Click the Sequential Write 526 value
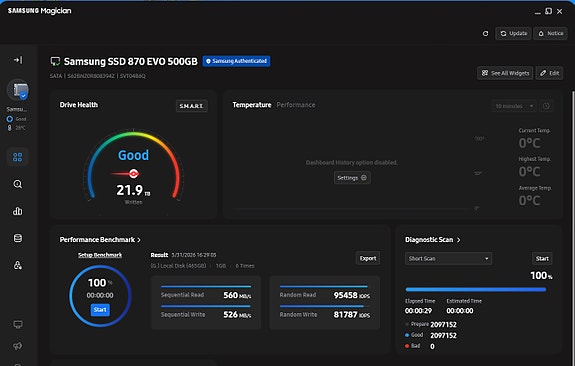Image resolution: width=575 pixels, height=366 pixels. pos(237,315)
